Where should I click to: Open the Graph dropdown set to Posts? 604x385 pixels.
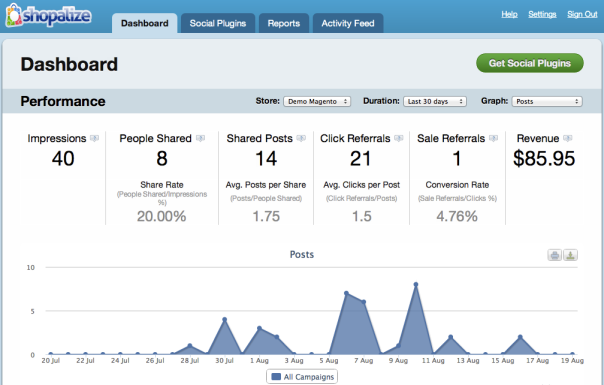547,101
